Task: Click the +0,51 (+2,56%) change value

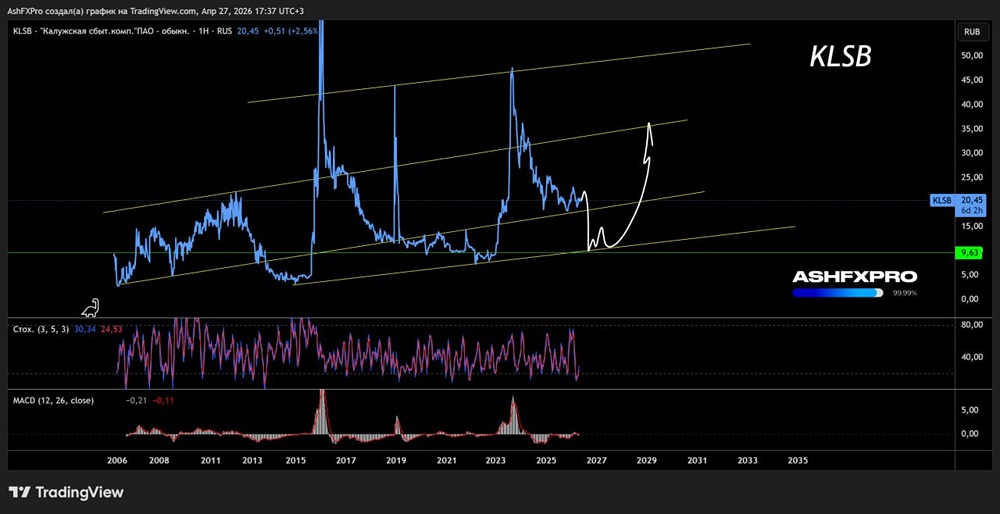Action: [293, 30]
